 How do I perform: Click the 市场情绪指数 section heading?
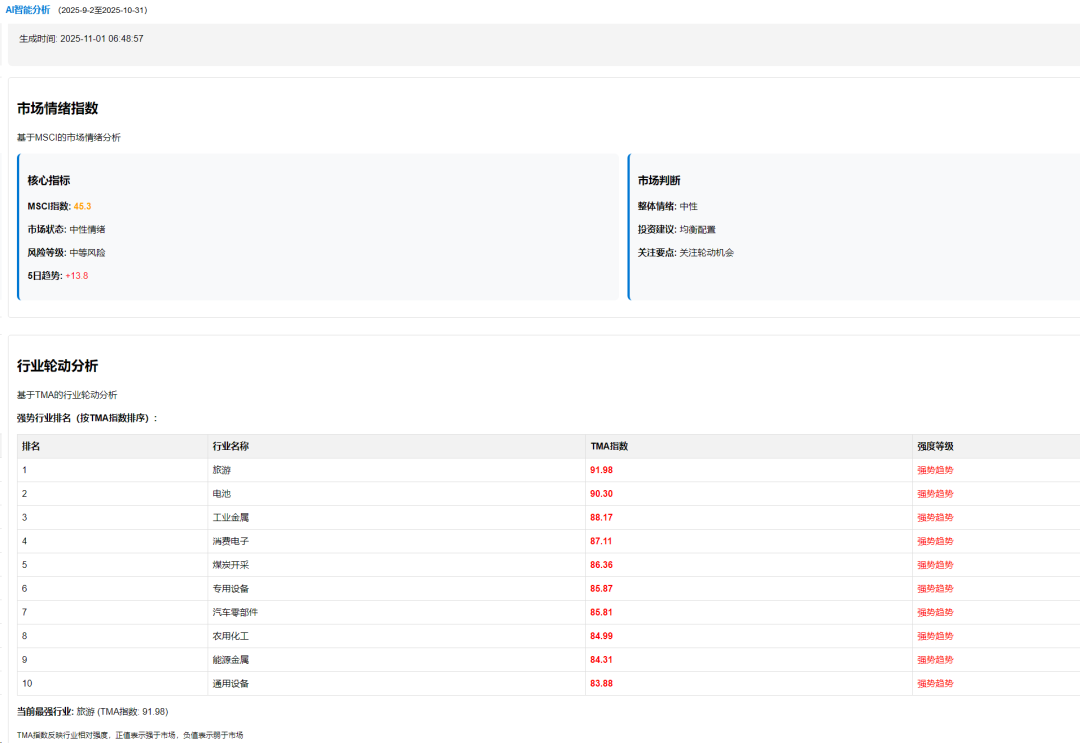click(x=57, y=108)
